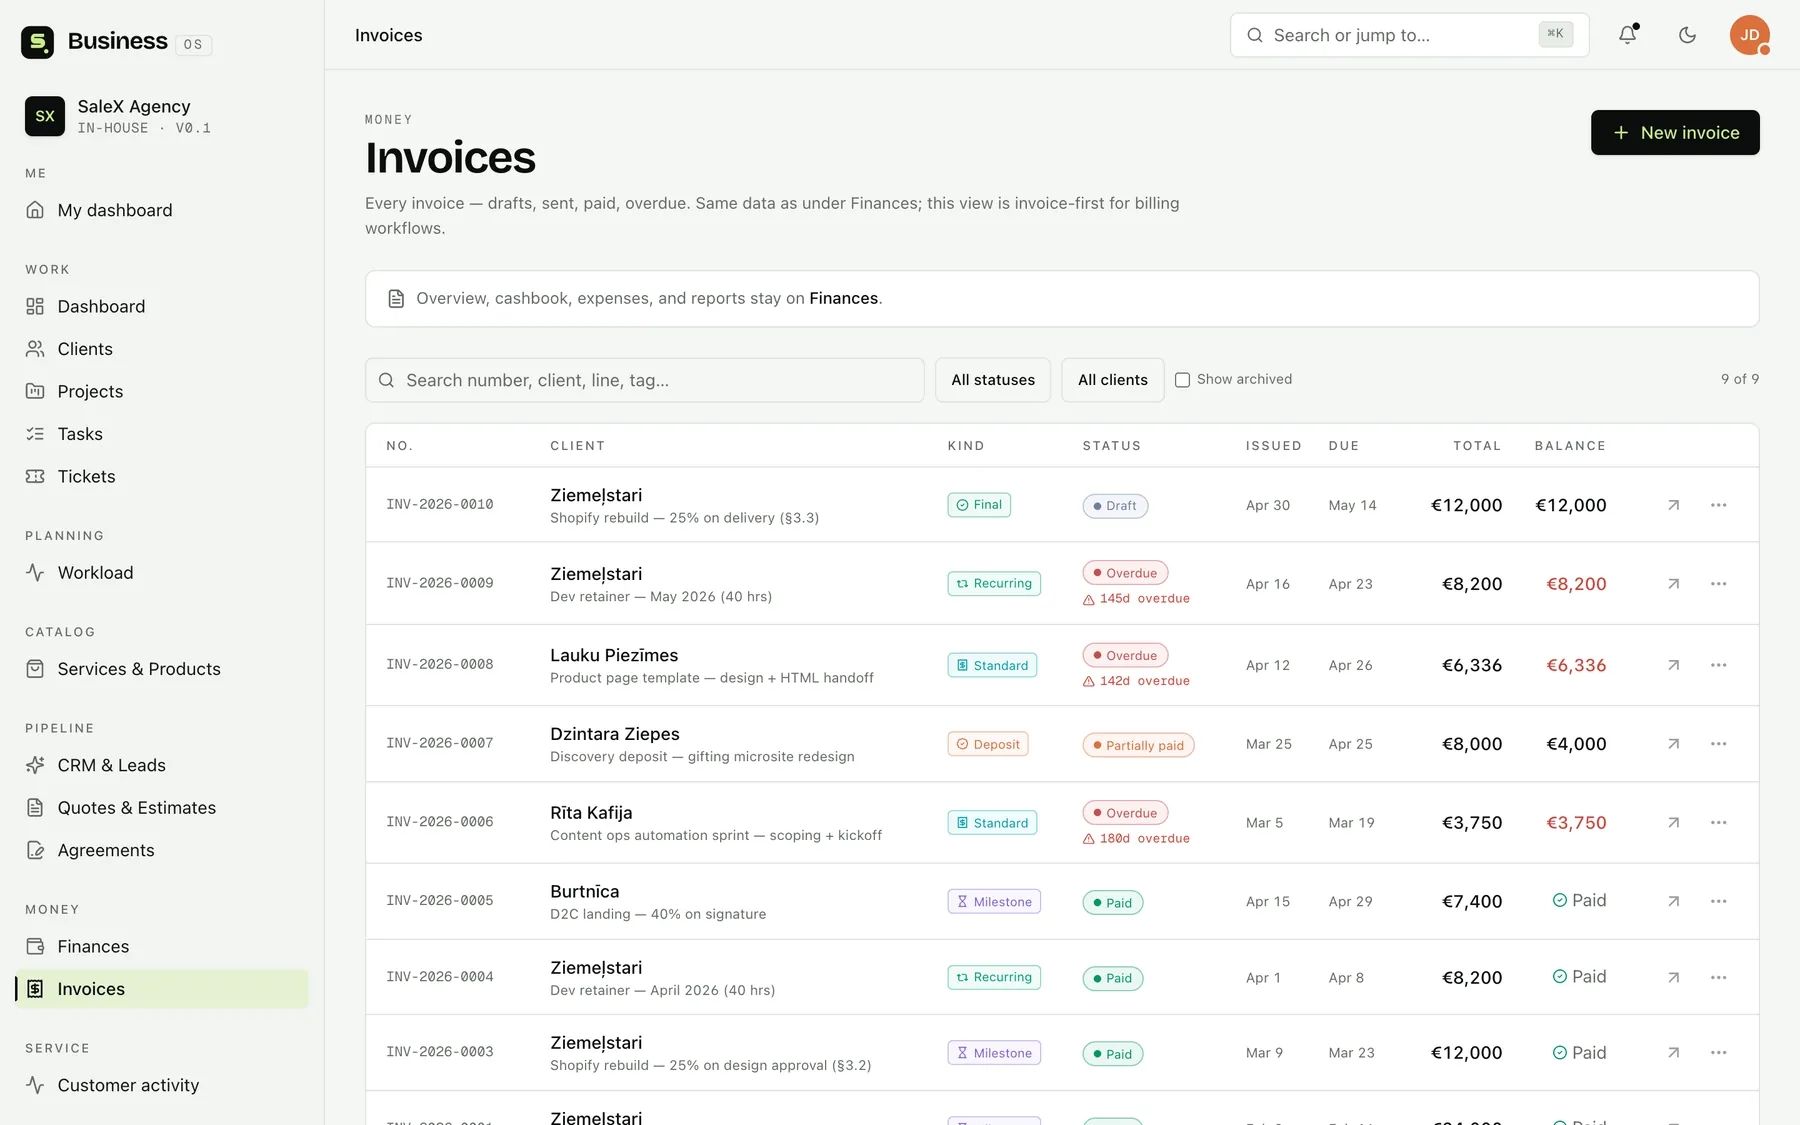Click the 180d overdue warning
Screen dimensions: 1800x1125
point(1136,839)
